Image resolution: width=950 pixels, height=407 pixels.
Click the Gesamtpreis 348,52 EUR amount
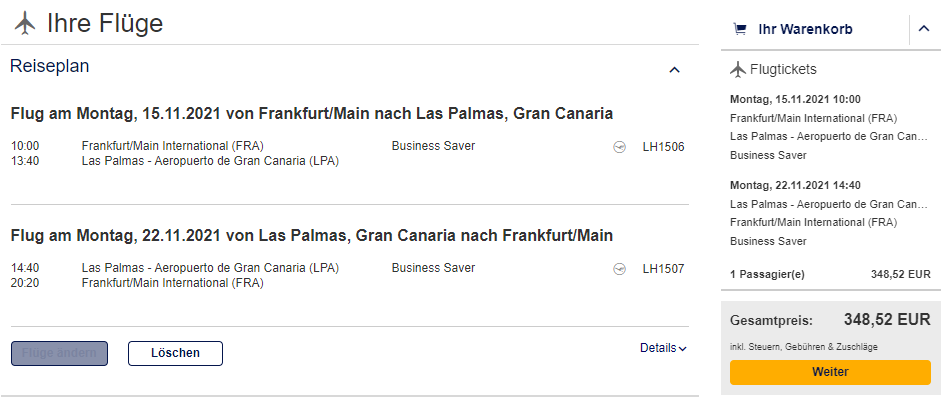887,320
